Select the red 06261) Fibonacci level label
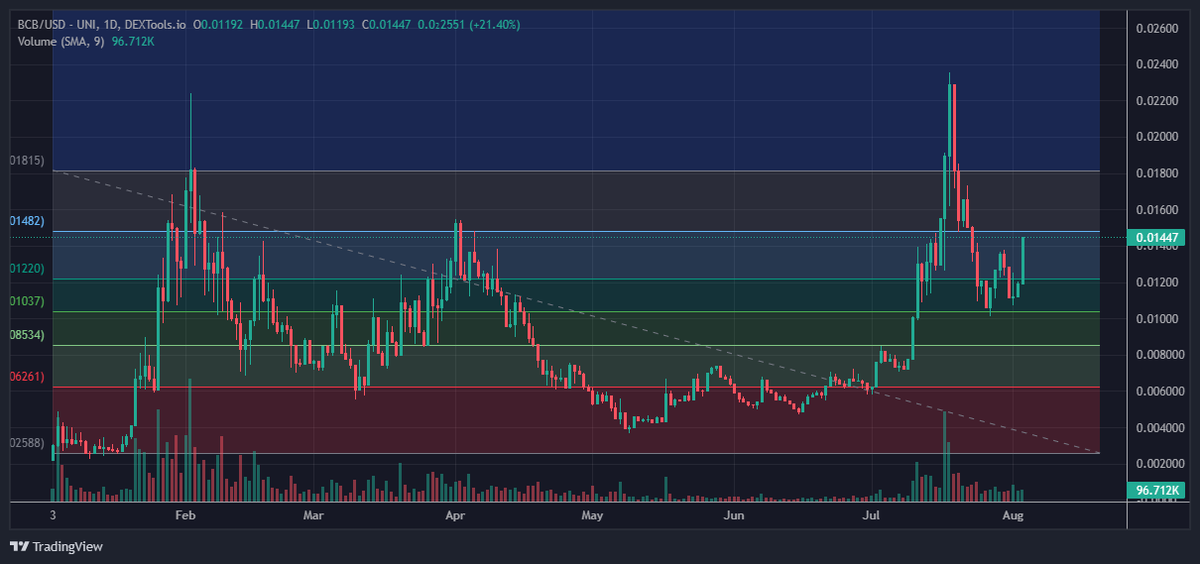The width and height of the screenshot is (1200, 564). click(x=28, y=376)
